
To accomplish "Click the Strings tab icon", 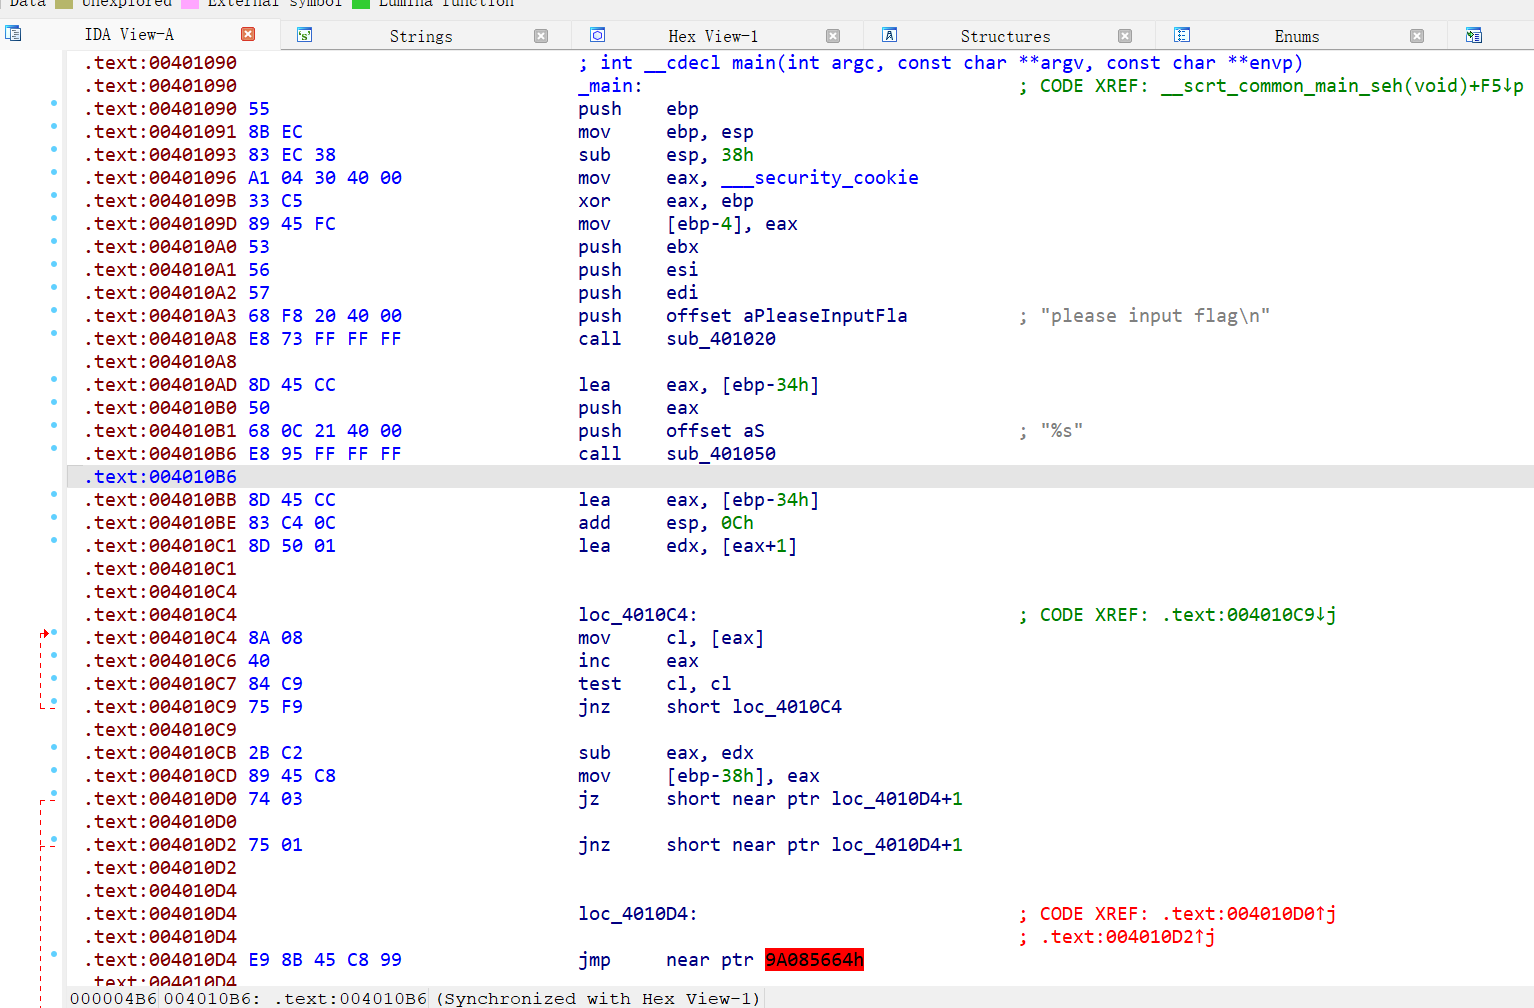I will (x=305, y=36).
